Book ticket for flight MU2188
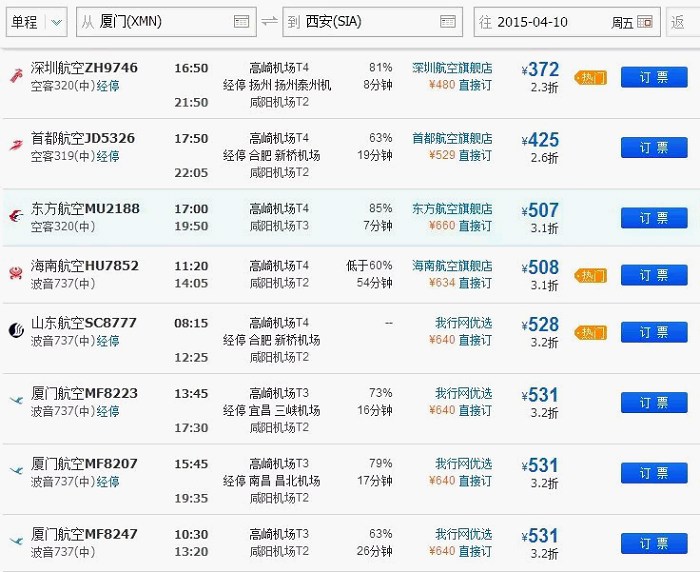Image resolution: width=700 pixels, height=572 pixels. (654, 218)
